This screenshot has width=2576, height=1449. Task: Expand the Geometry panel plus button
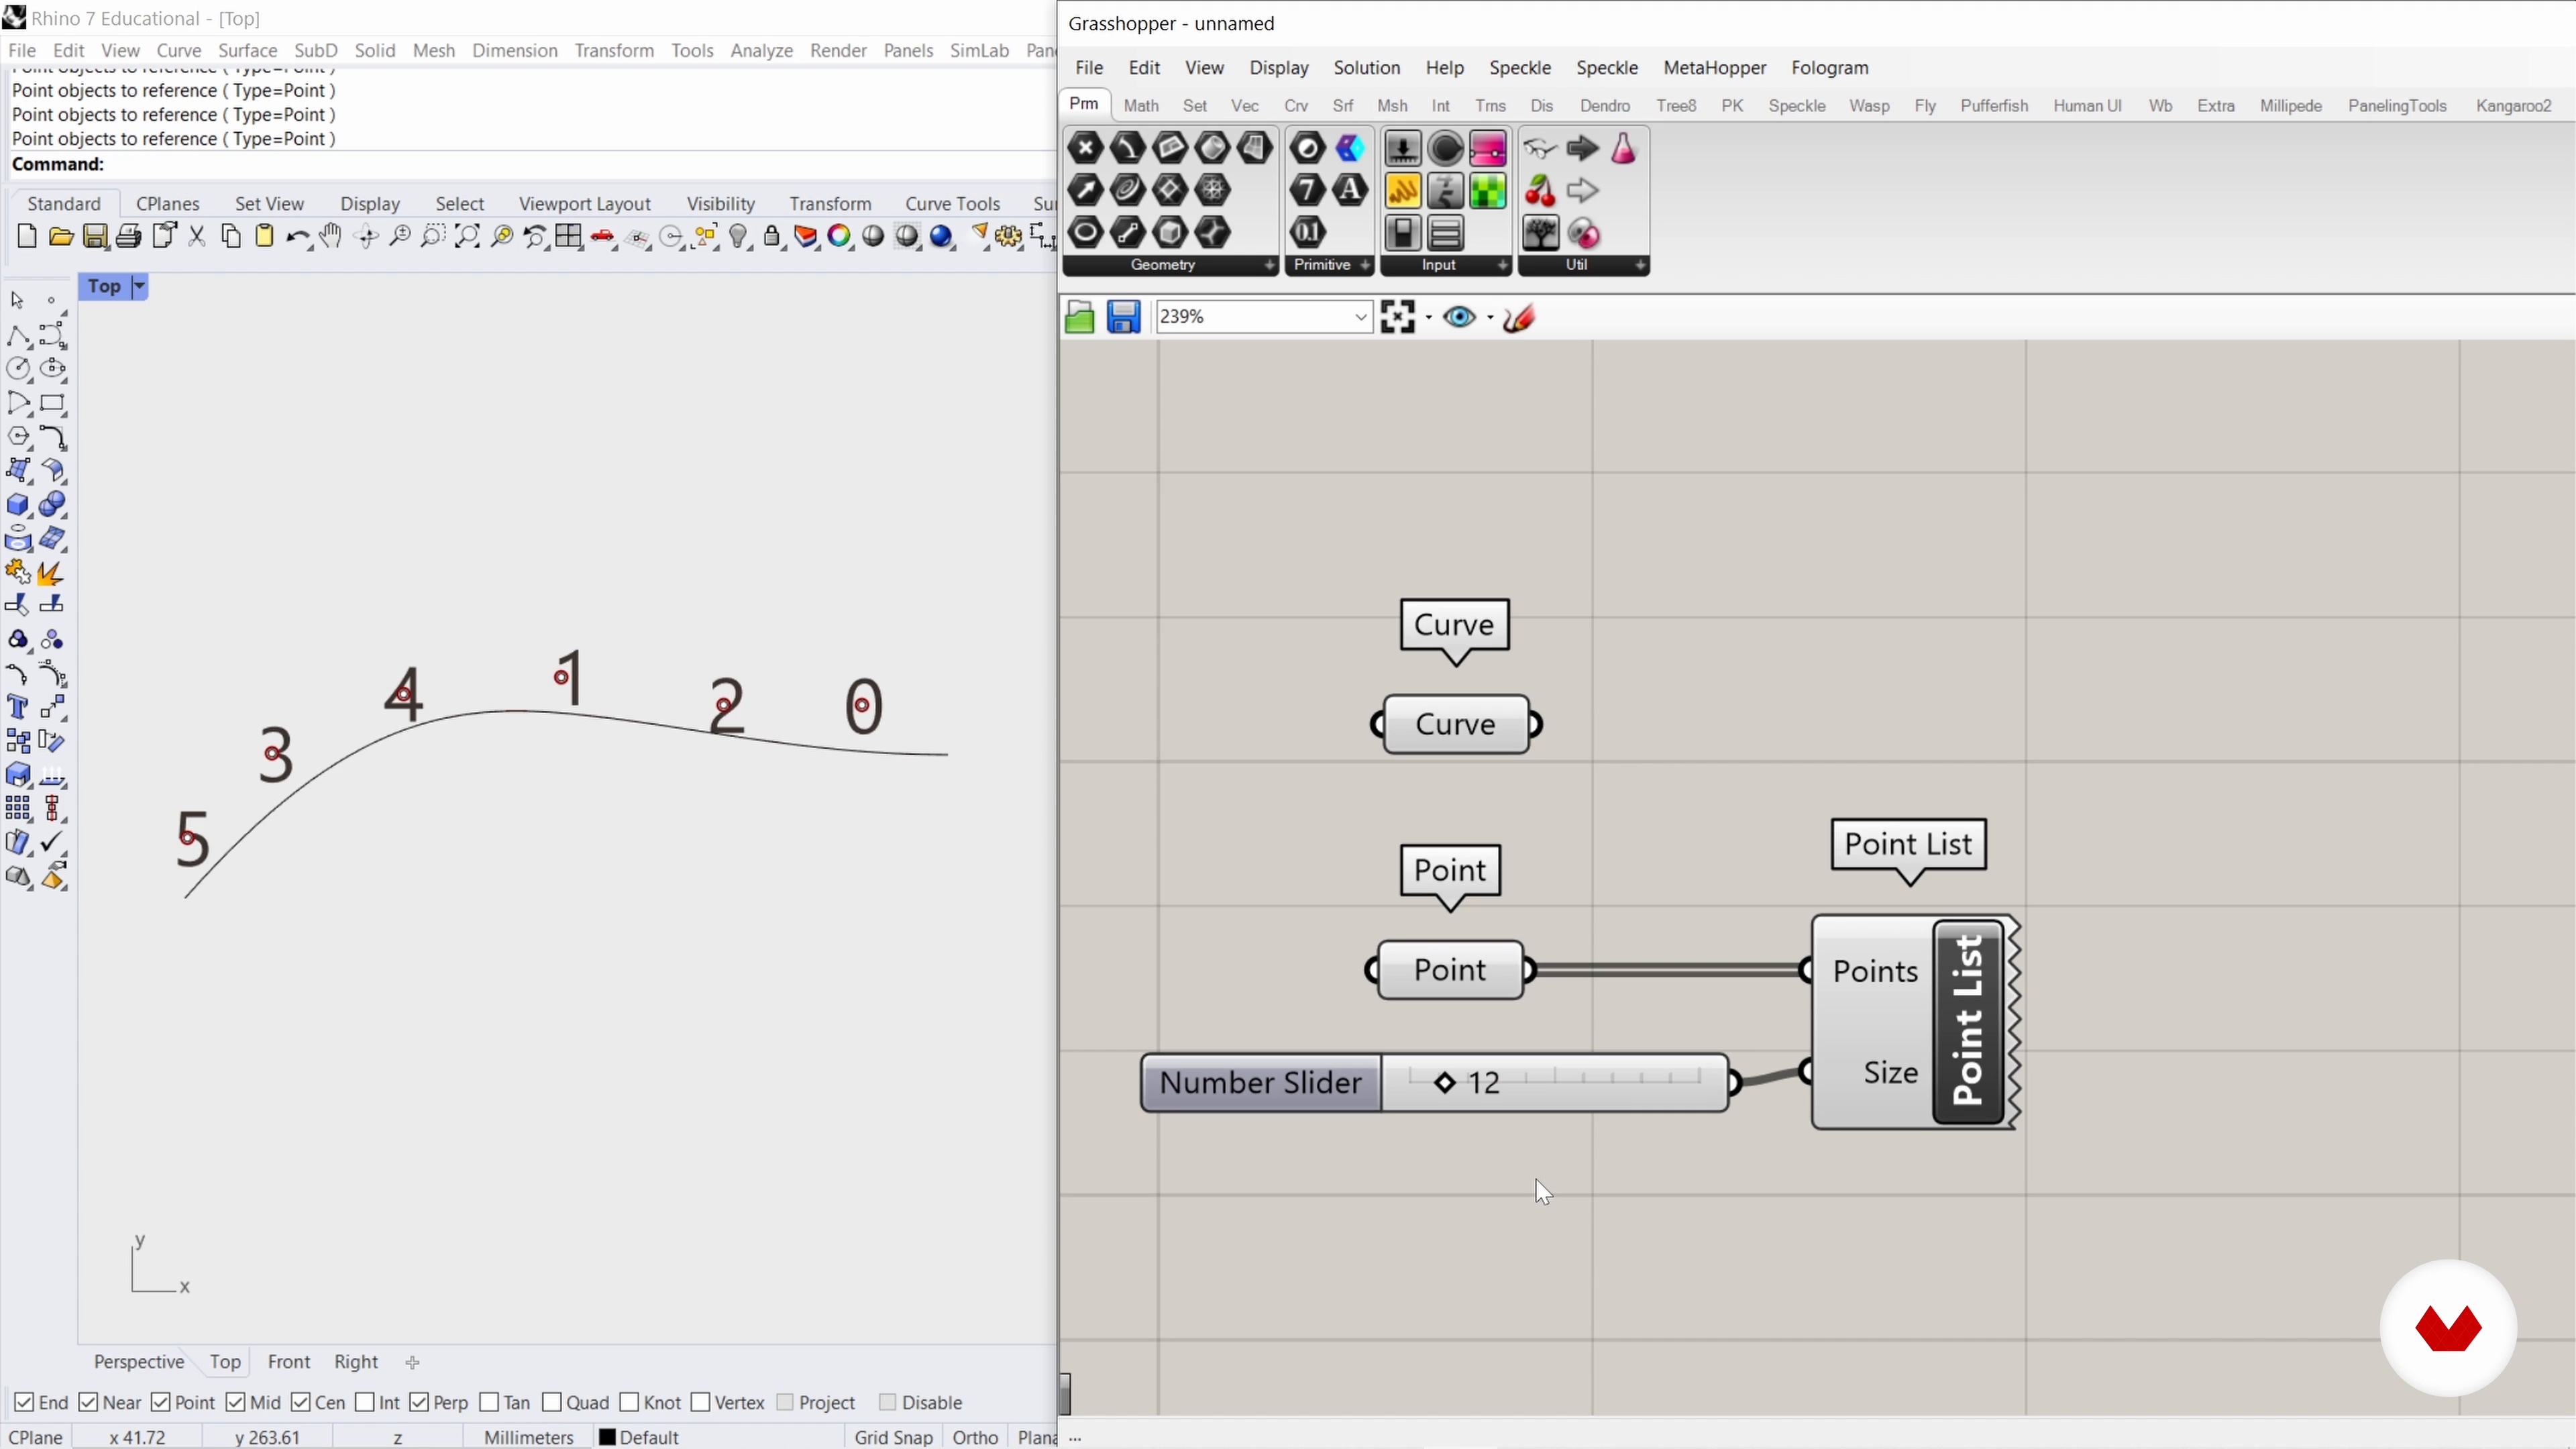1269,265
